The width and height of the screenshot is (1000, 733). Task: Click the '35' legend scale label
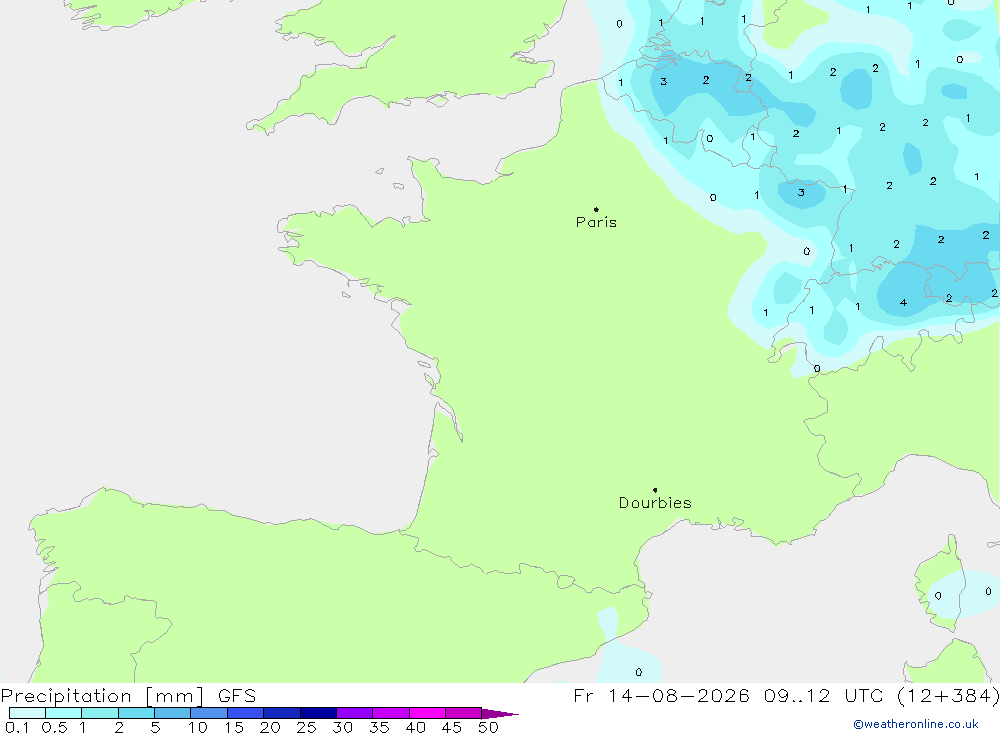379,727
